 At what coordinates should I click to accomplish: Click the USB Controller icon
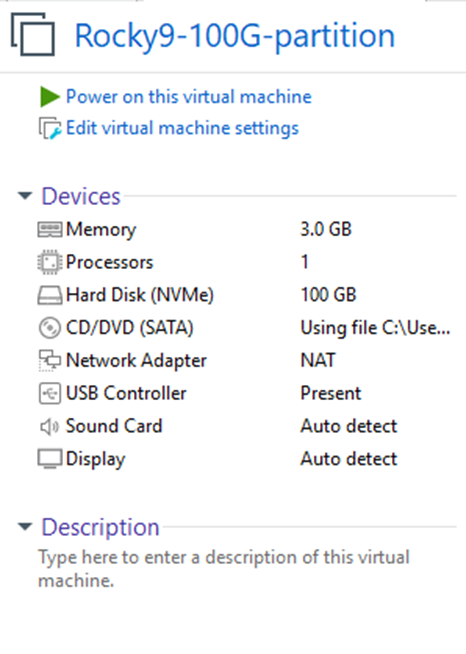50,393
